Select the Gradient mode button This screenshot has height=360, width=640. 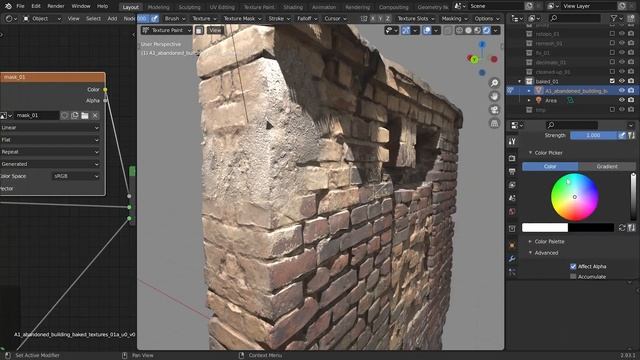coord(607,167)
